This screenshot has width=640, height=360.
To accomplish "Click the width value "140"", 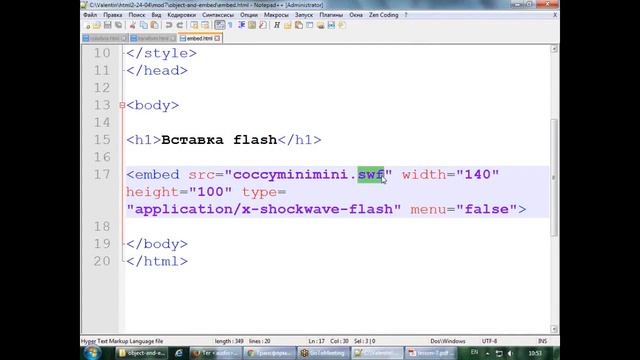I will click(x=478, y=175).
